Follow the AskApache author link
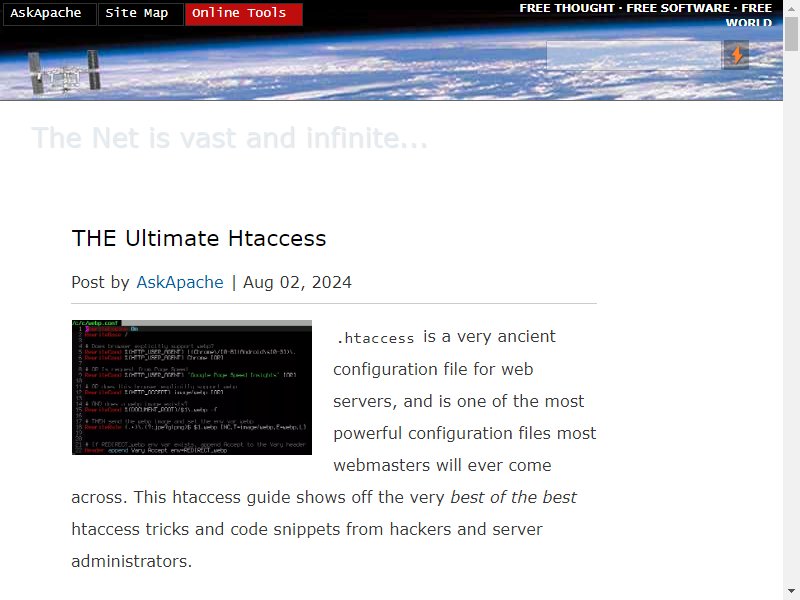The height and width of the screenshot is (600, 800). tap(180, 282)
